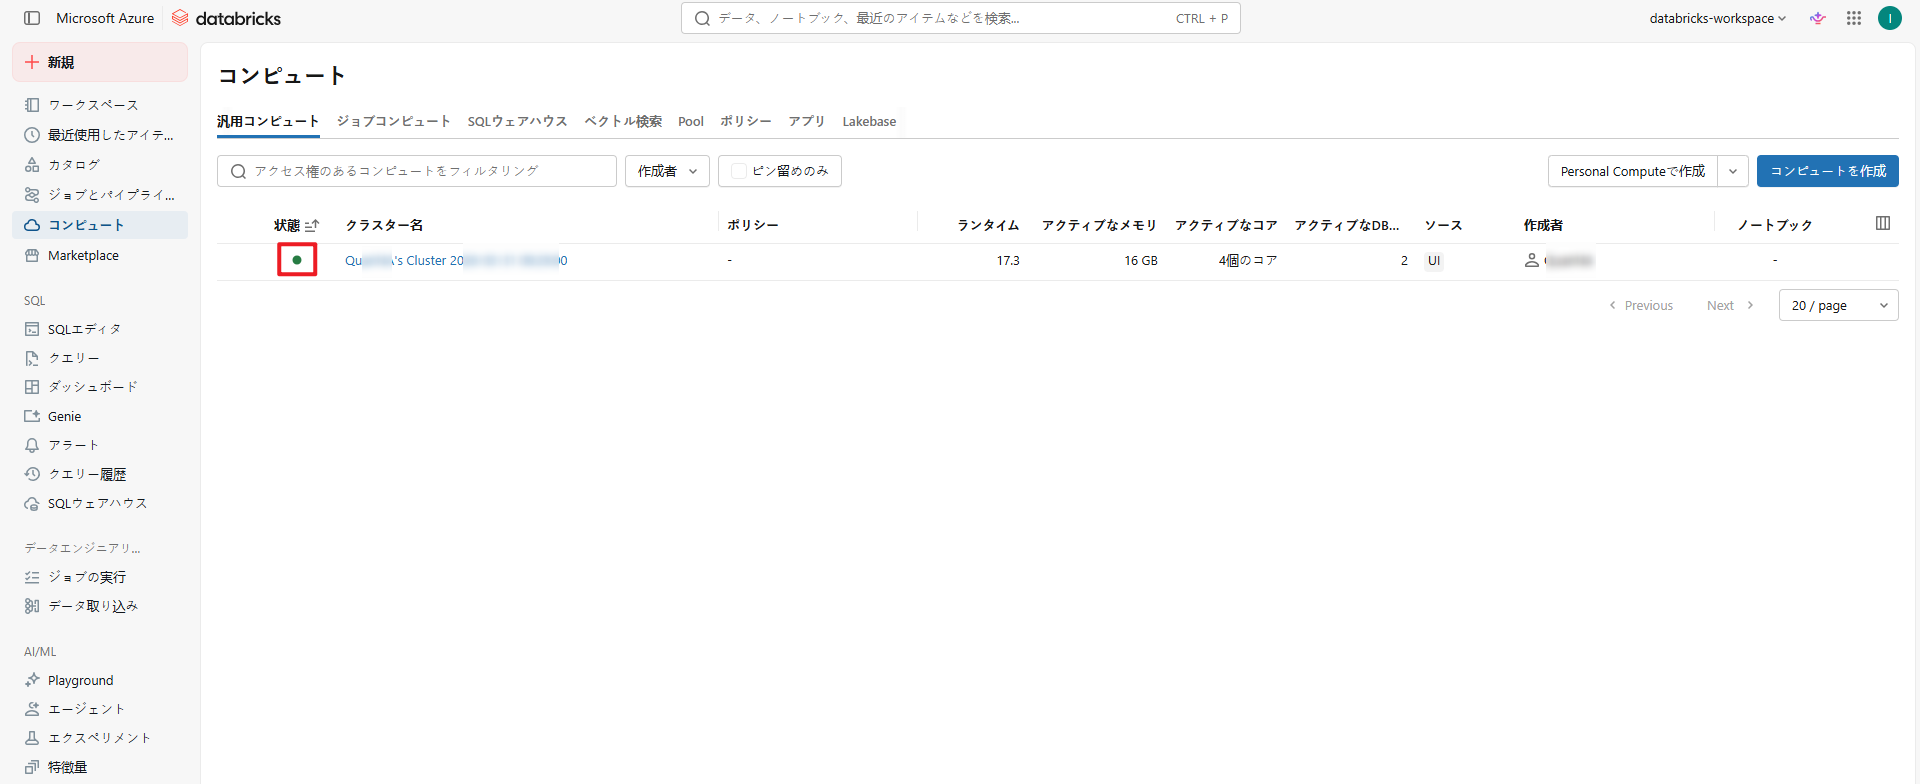Sort by the 状態 column sort icon

312,226
